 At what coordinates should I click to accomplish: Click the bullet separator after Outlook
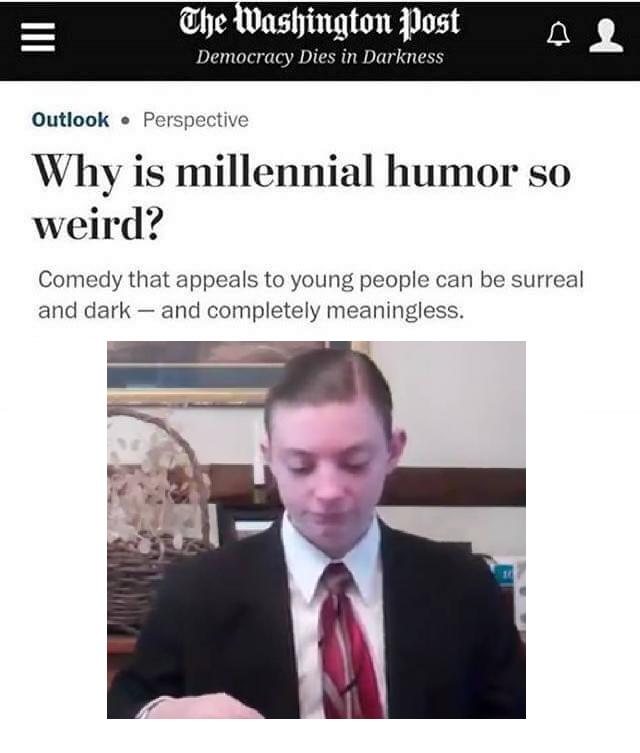coord(126,120)
